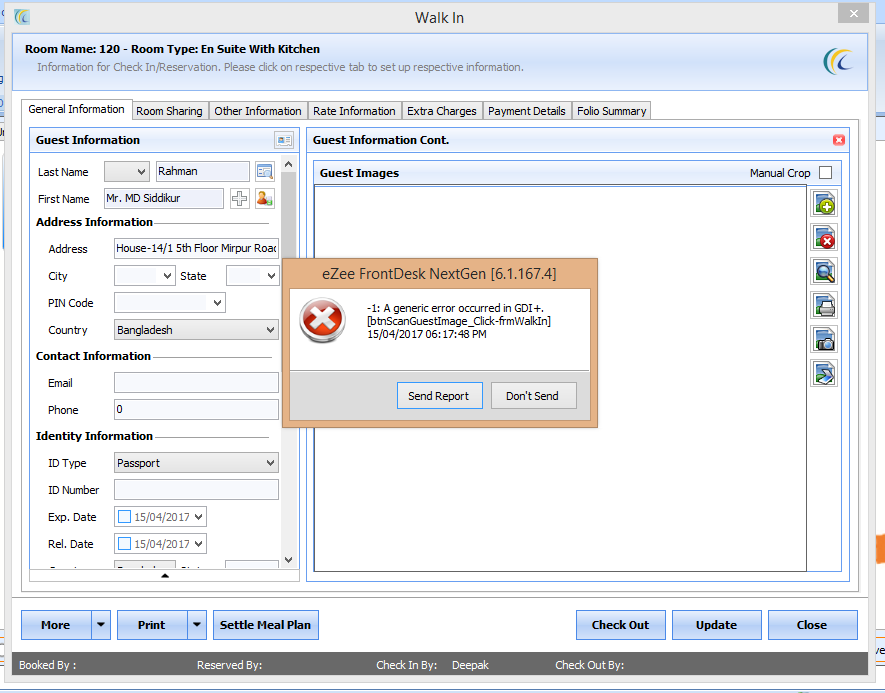Viewport: 885px width, 693px height.
Task: Expand the More button dropdown arrow
Action: pos(101,625)
